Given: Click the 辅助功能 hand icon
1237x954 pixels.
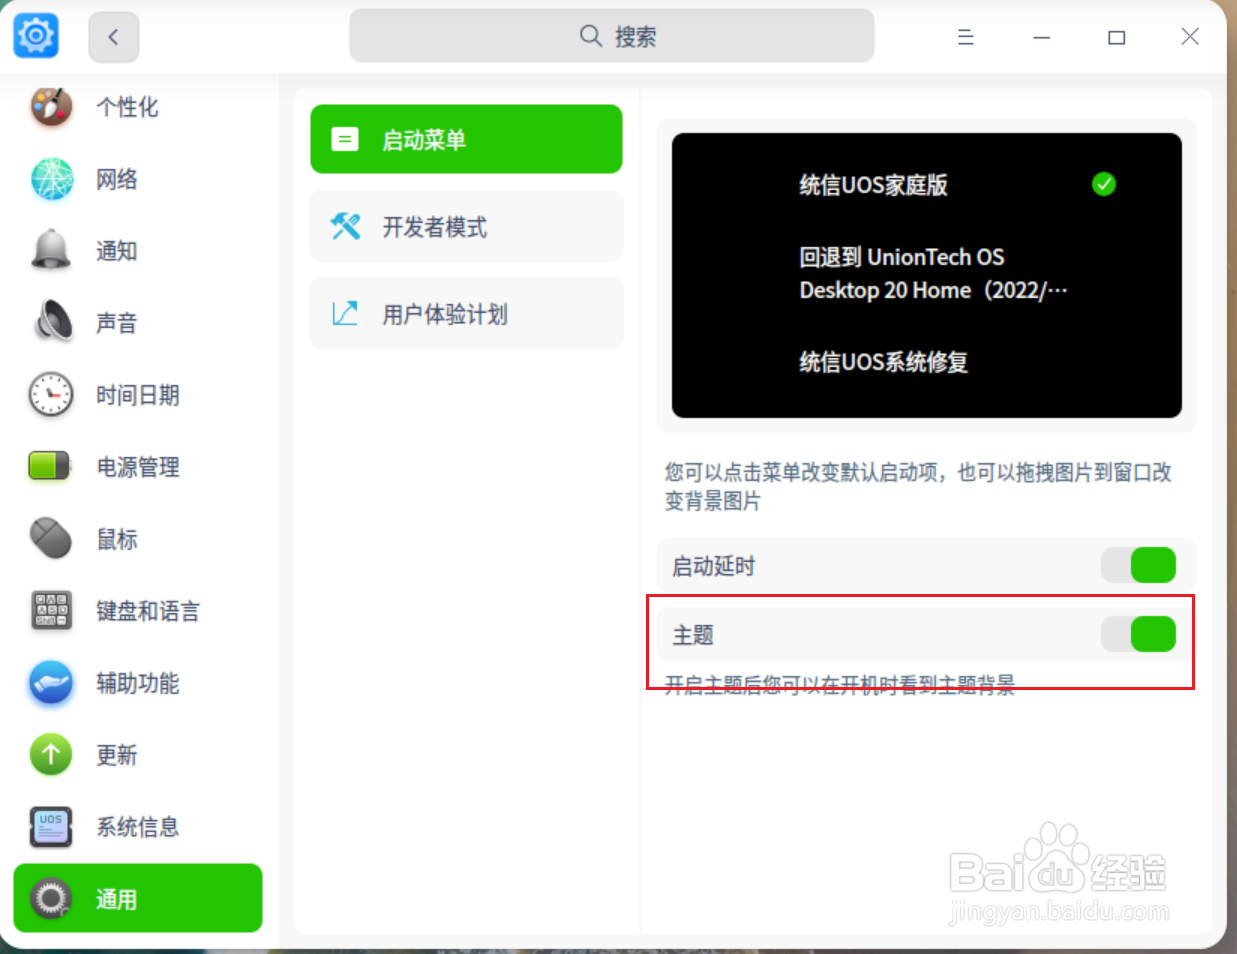Looking at the screenshot, I should coord(51,683).
